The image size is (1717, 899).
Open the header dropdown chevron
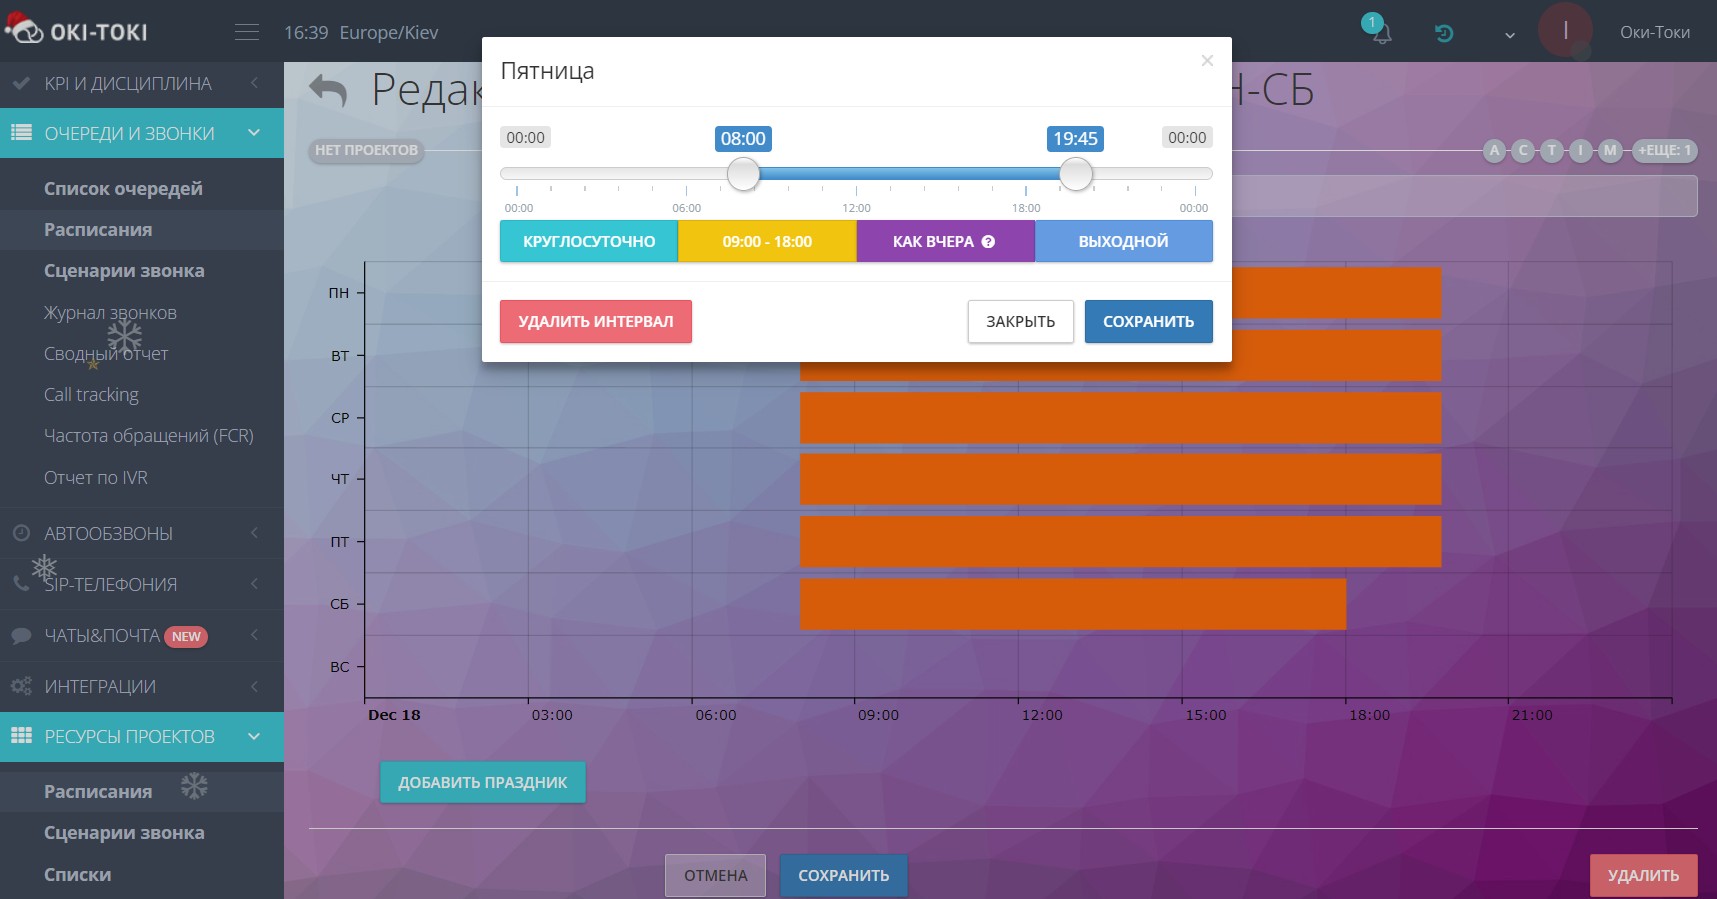[x=1510, y=35]
